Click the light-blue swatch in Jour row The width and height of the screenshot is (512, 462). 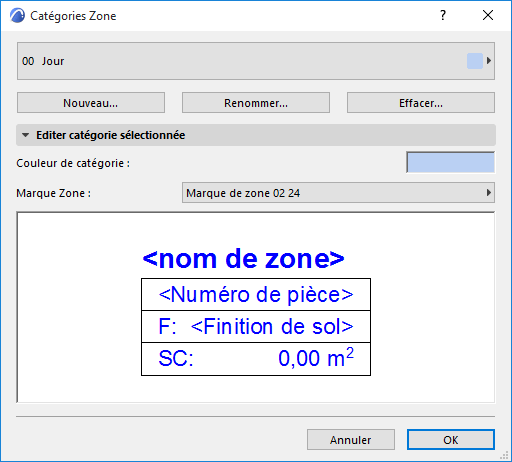[x=475, y=61]
